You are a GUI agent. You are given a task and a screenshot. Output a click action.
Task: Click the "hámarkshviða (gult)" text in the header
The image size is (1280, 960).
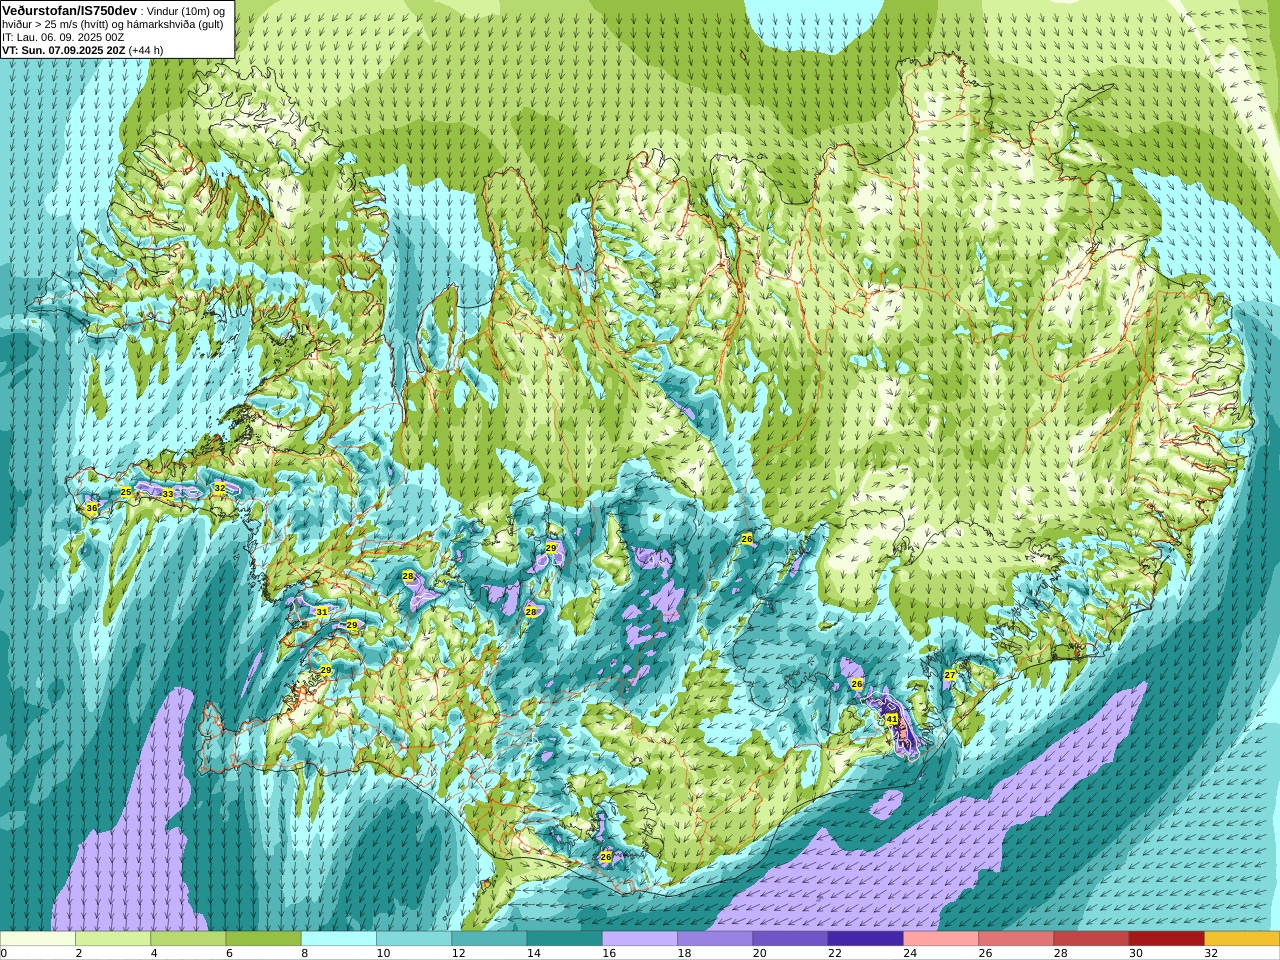tap(173, 24)
